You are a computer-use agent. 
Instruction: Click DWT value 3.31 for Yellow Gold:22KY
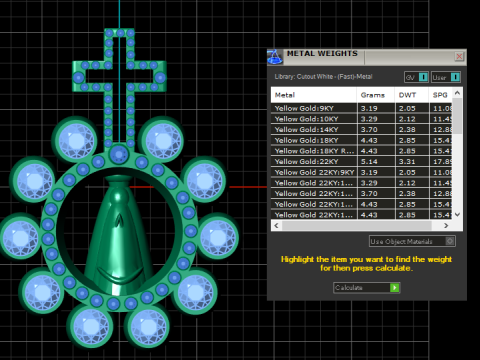[x=407, y=161]
